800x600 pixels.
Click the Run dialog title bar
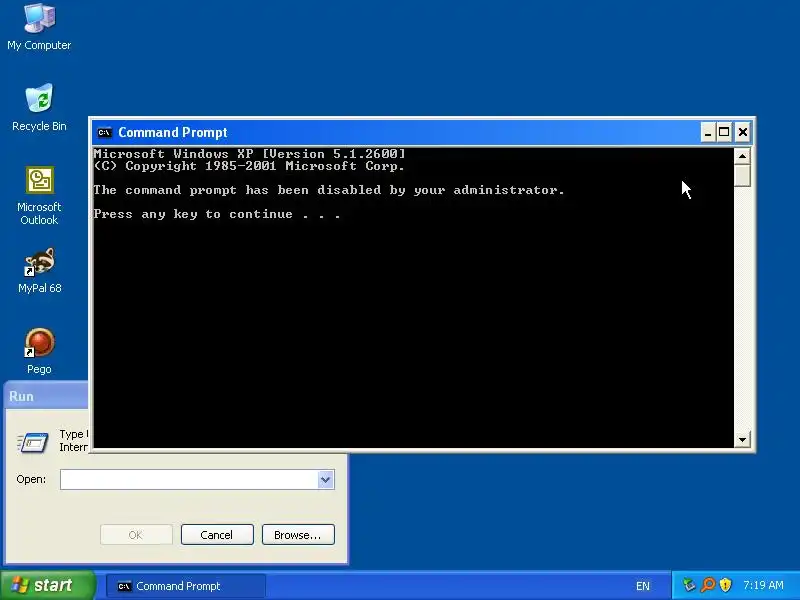pos(46,396)
